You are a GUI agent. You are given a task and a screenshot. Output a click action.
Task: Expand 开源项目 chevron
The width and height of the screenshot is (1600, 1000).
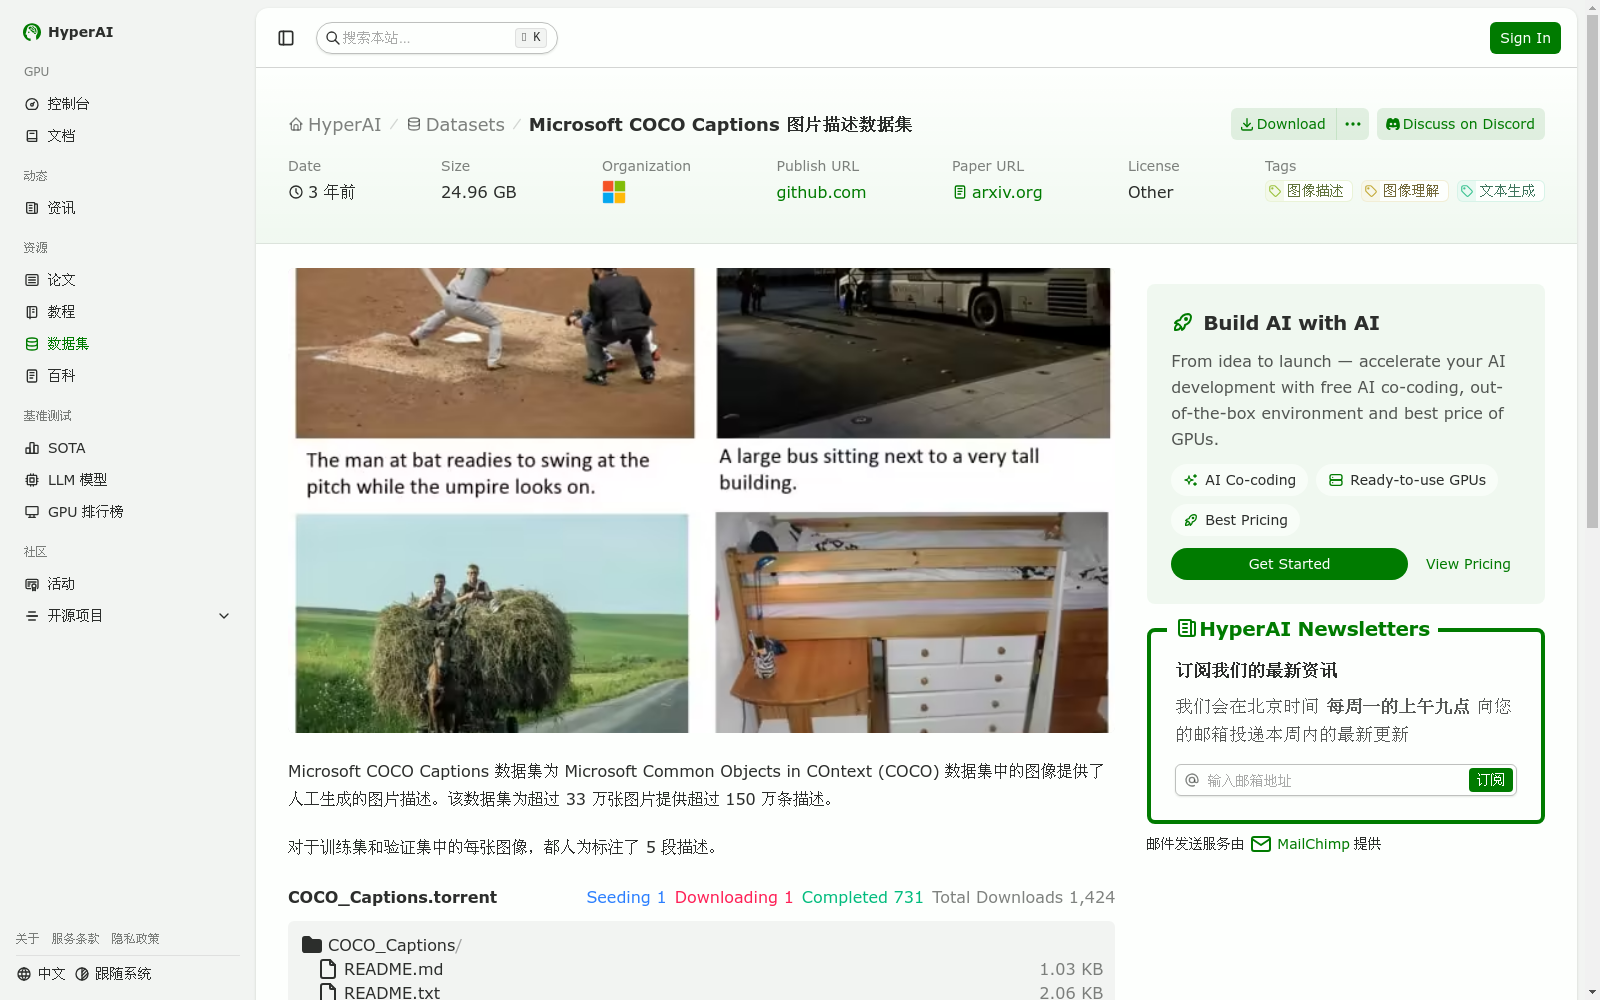(x=224, y=616)
